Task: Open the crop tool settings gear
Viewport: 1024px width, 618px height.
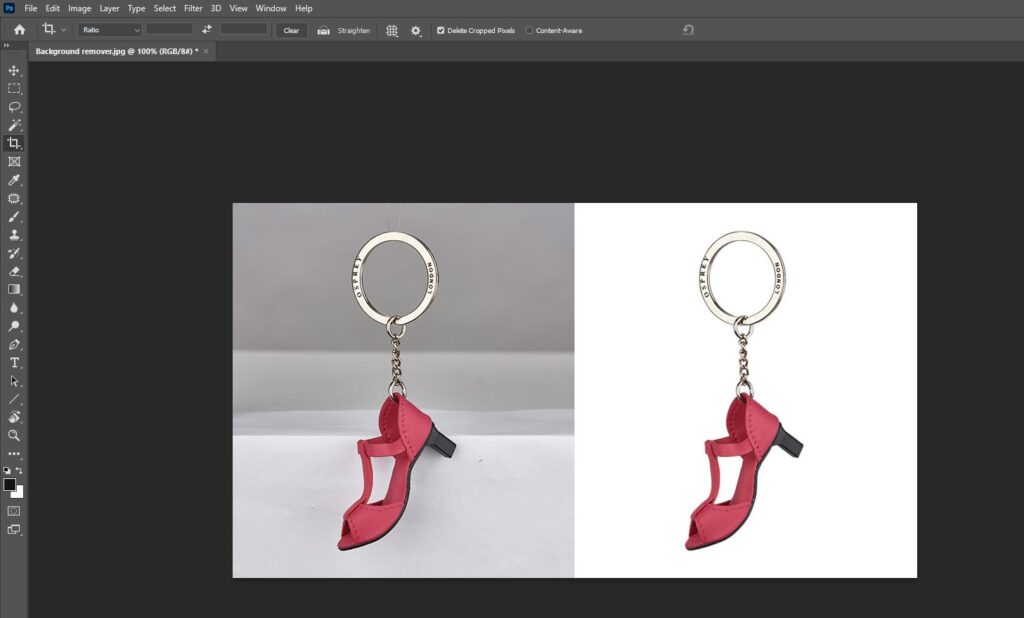Action: (416, 30)
